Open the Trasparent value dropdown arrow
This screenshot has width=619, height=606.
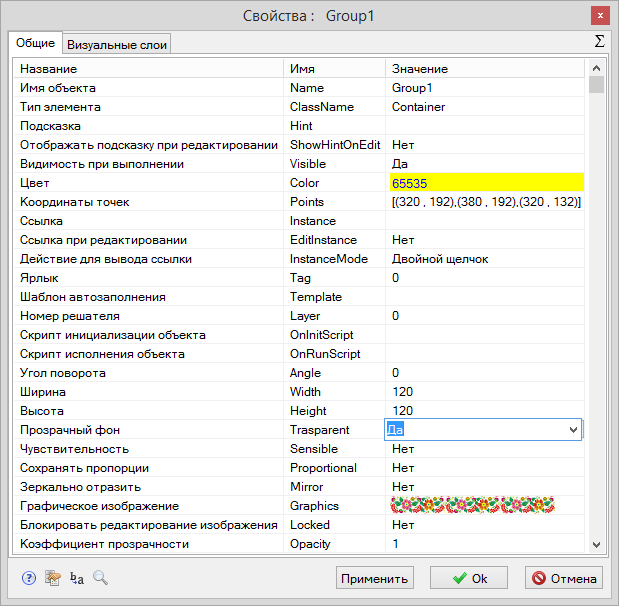tap(573, 430)
